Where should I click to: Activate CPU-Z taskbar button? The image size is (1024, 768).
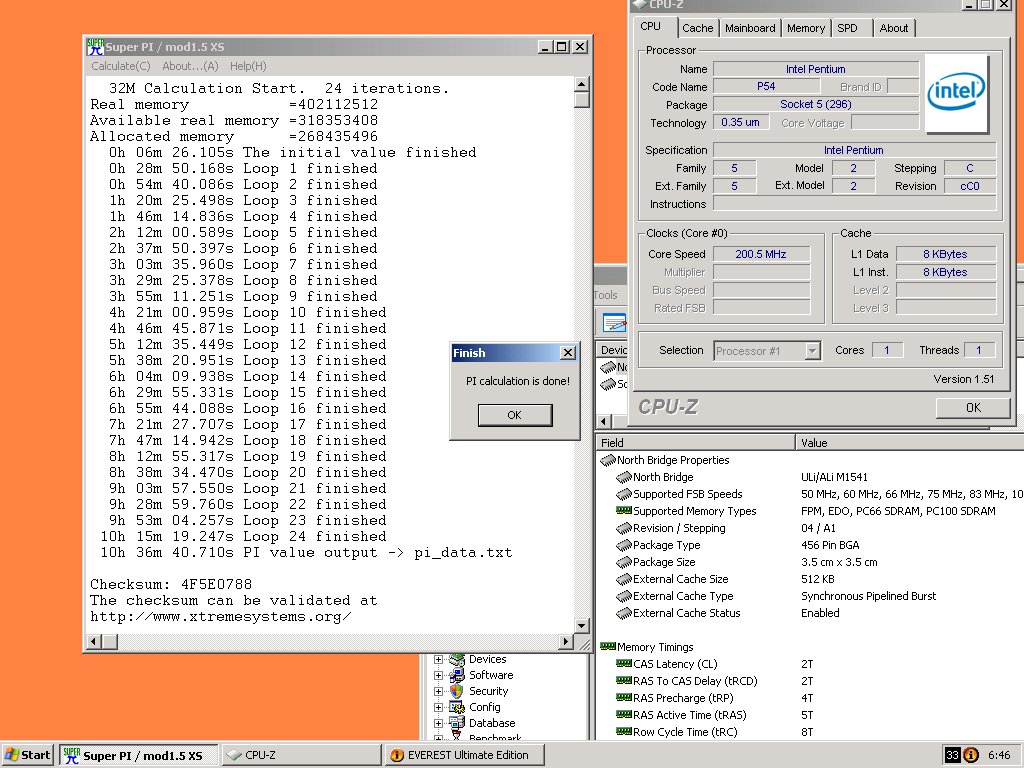(301, 755)
